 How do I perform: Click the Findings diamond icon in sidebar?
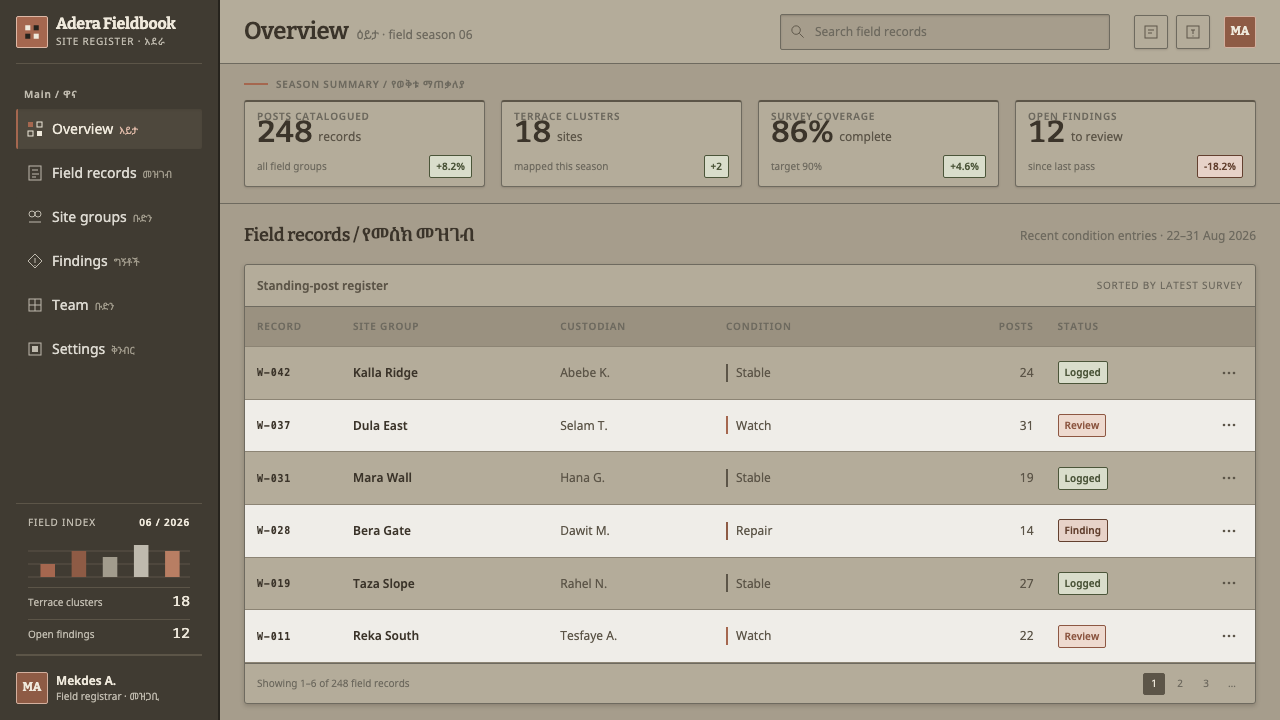point(35,261)
